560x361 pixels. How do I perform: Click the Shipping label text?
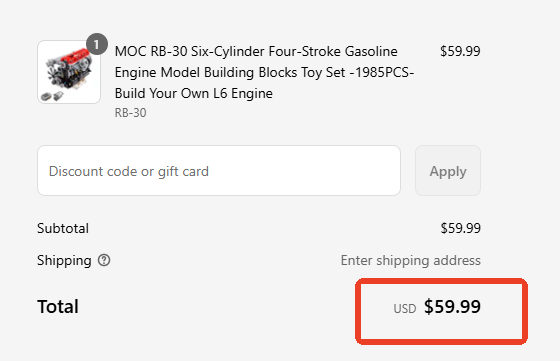click(64, 260)
